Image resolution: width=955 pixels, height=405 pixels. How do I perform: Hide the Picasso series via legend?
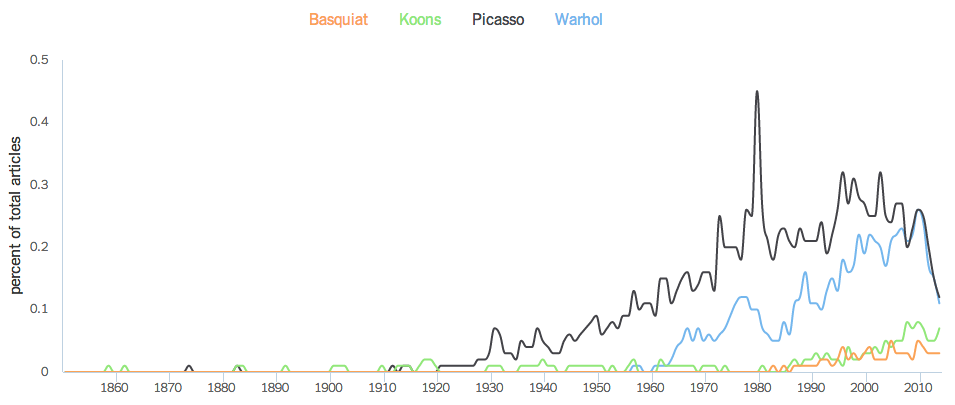(x=498, y=20)
